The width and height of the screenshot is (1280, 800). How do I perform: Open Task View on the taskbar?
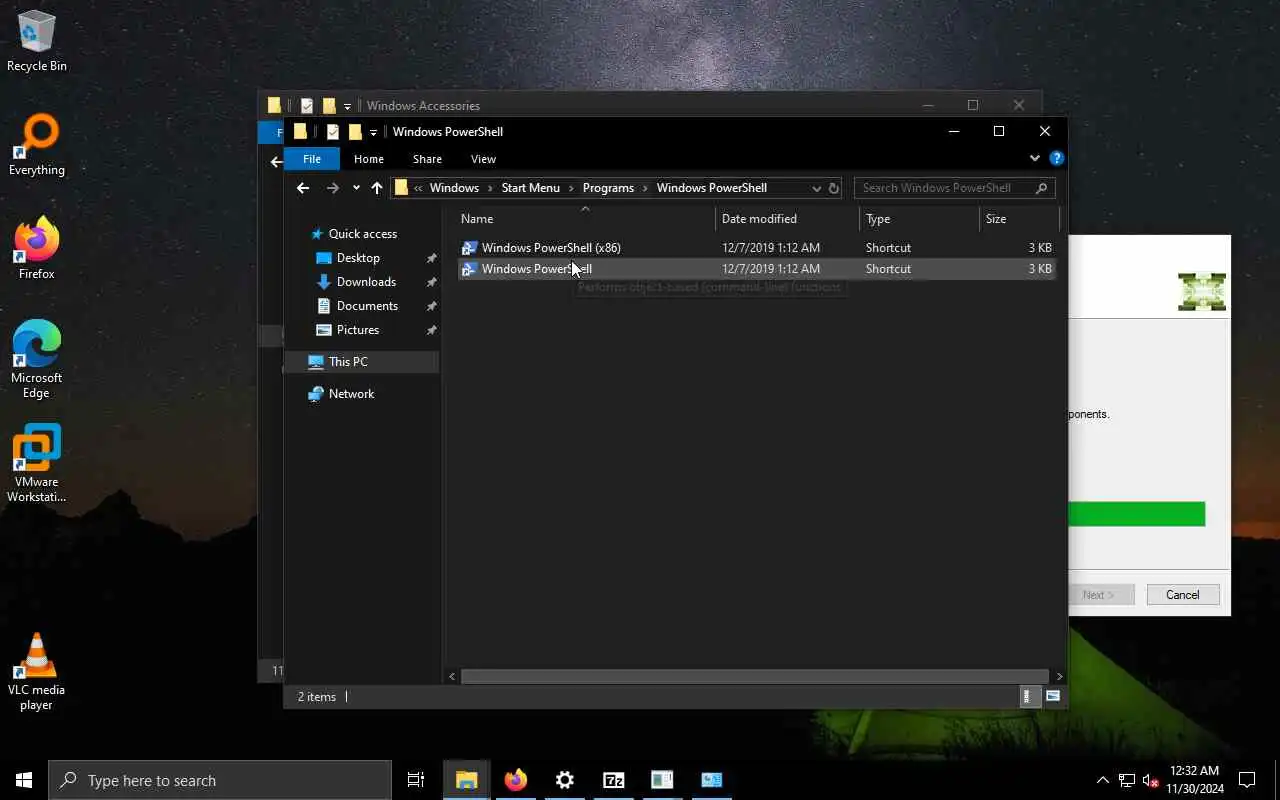tap(416, 780)
